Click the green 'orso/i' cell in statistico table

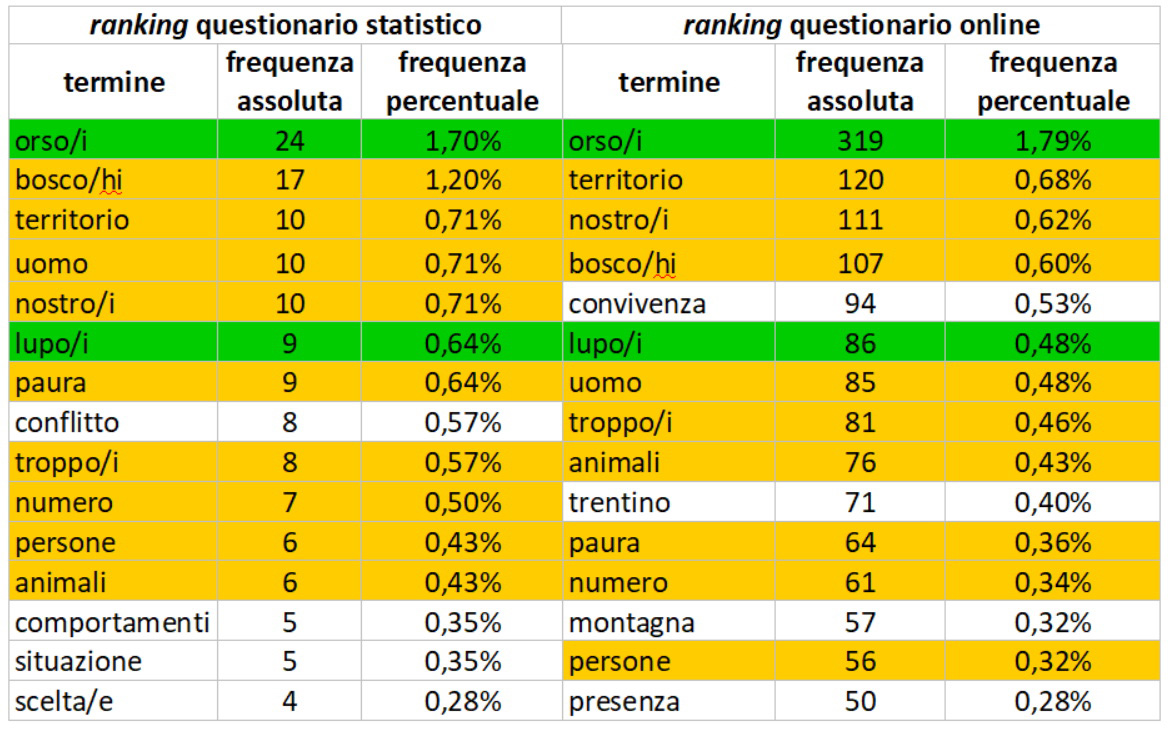pos(113,140)
